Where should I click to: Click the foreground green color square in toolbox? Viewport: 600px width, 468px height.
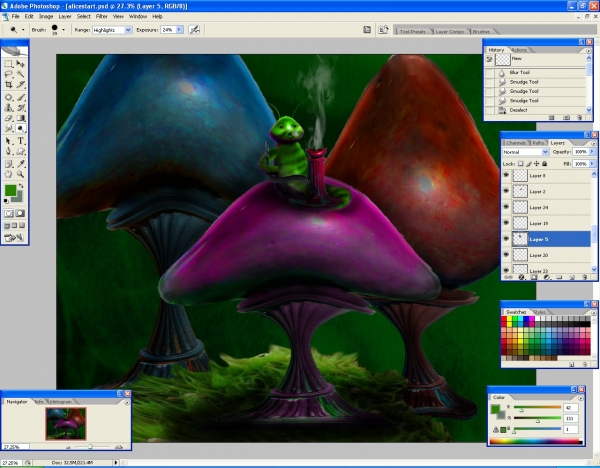10,191
